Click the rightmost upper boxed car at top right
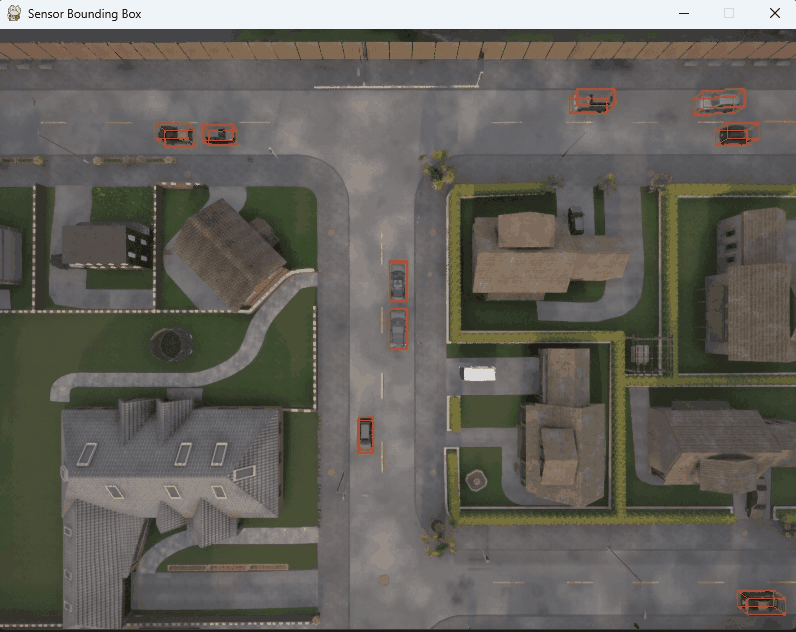This screenshot has height=632, width=796. [x=721, y=101]
